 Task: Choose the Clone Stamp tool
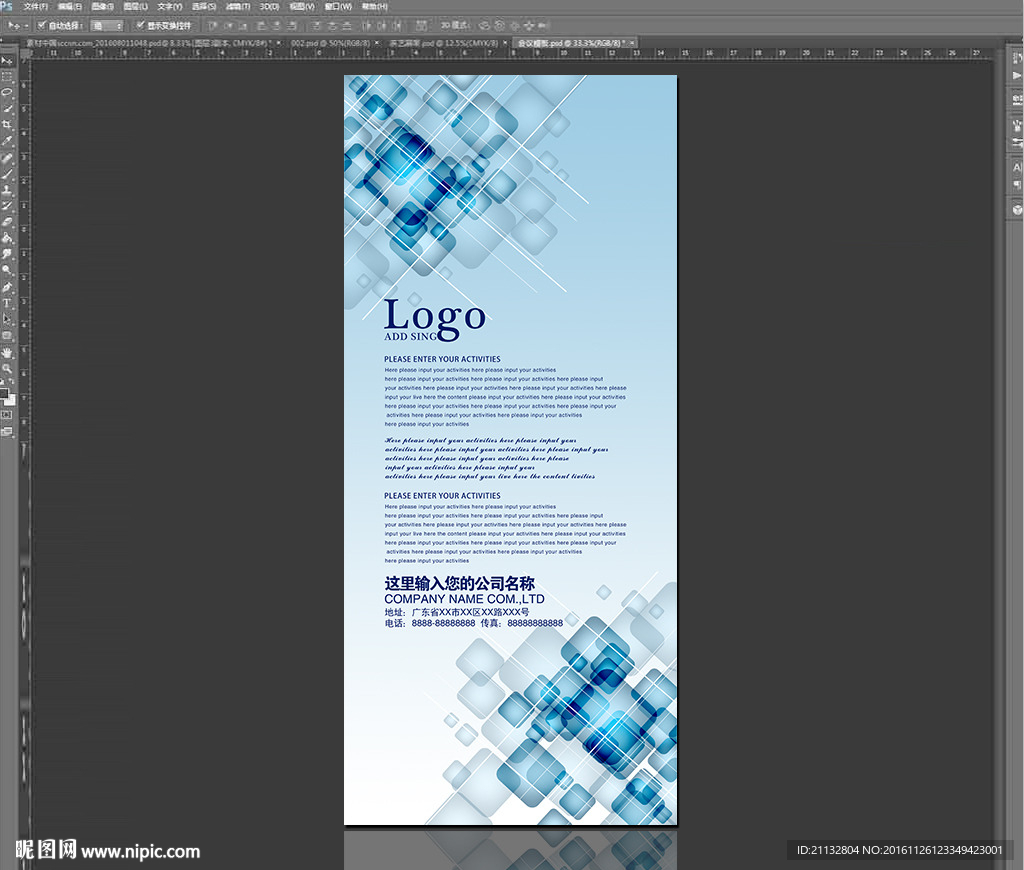[x=7, y=190]
